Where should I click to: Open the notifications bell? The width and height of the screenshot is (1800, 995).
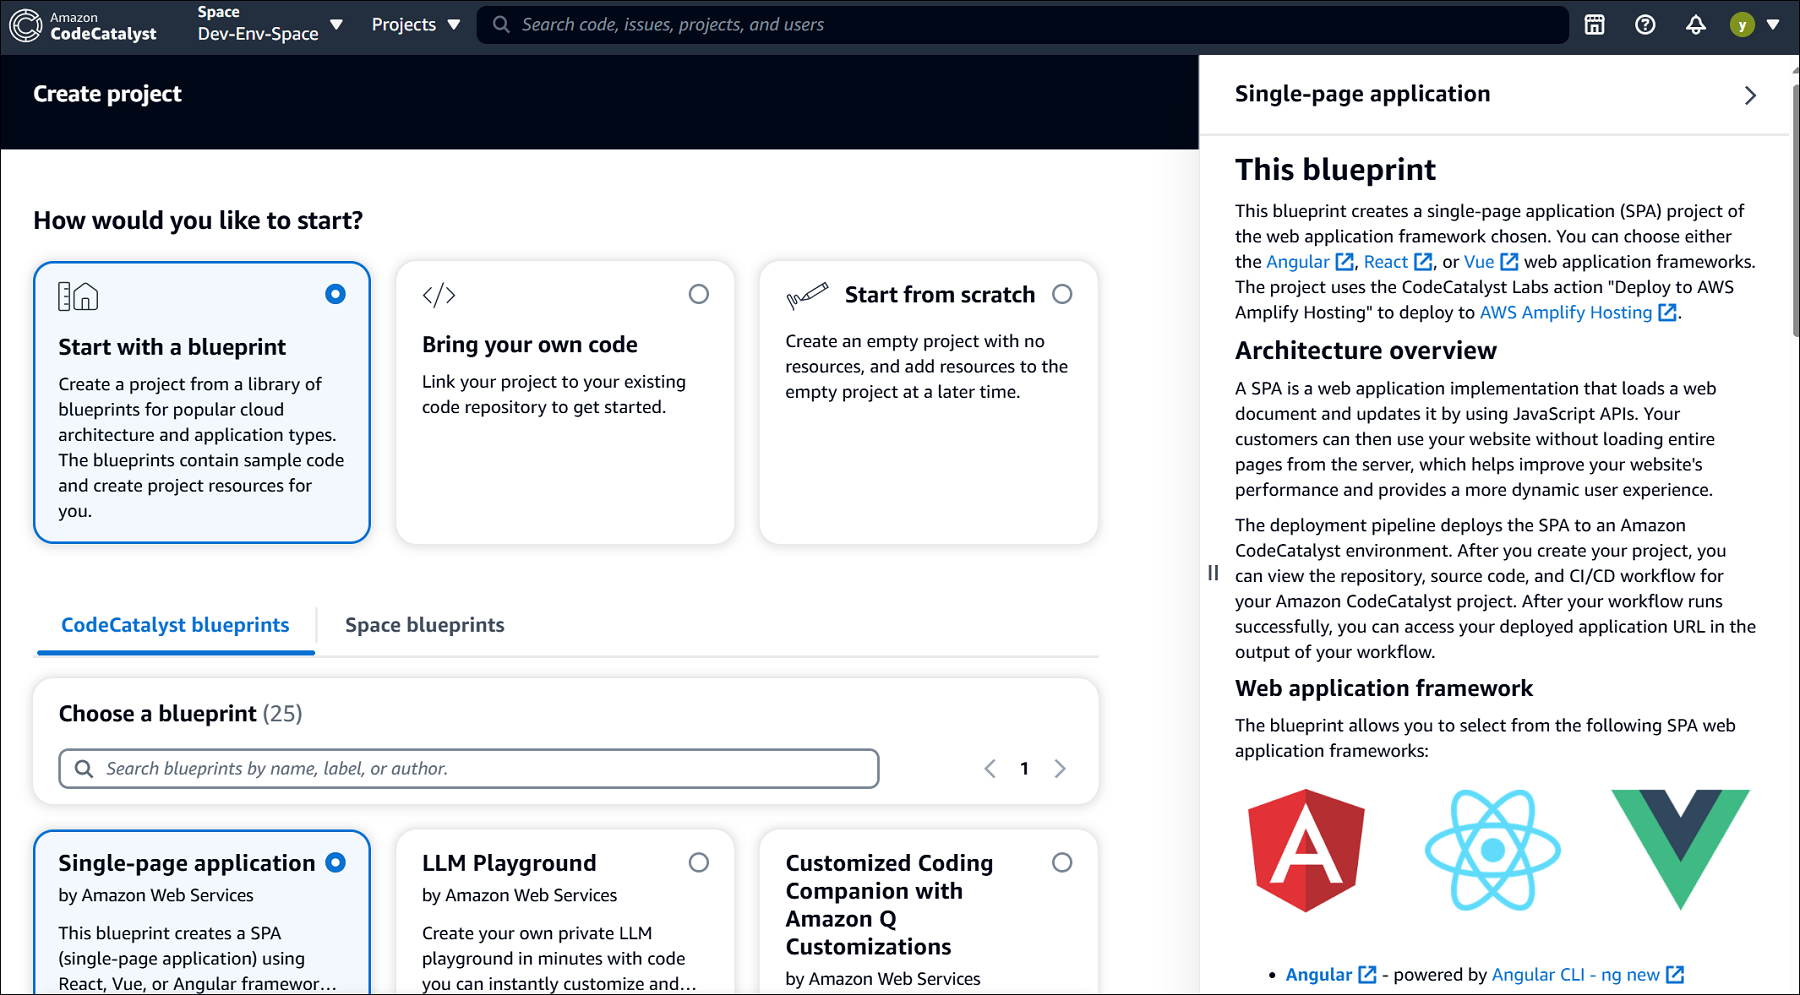click(x=1695, y=25)
